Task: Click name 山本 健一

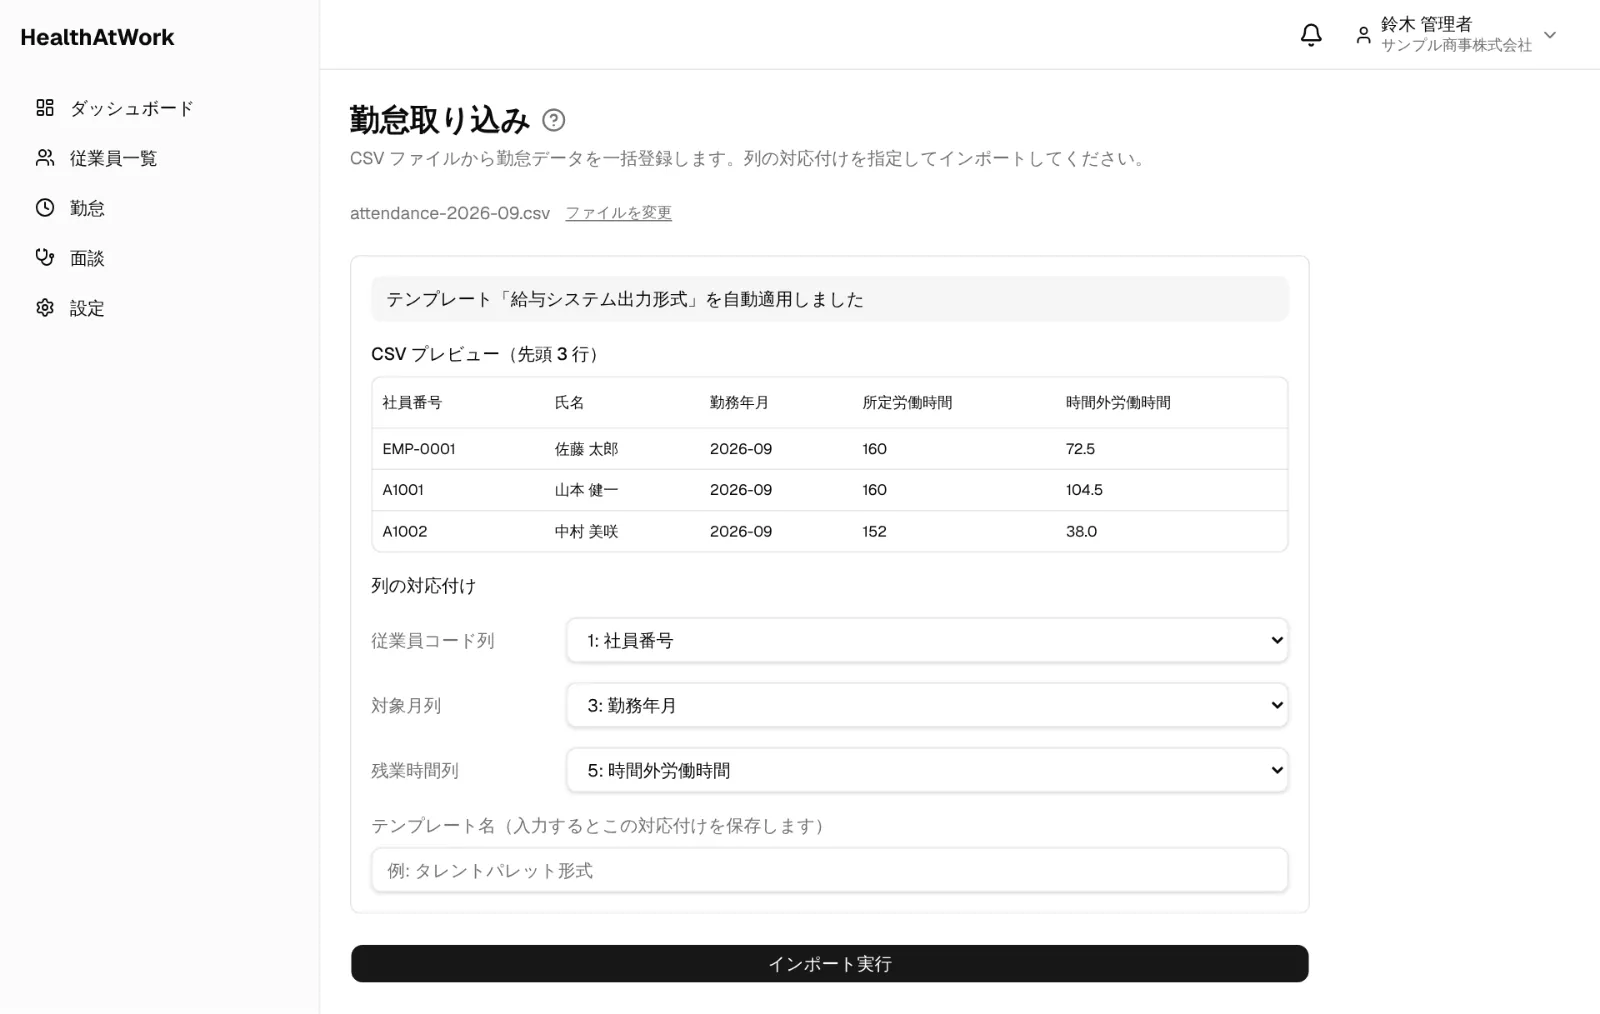Action: coord(586,490)
